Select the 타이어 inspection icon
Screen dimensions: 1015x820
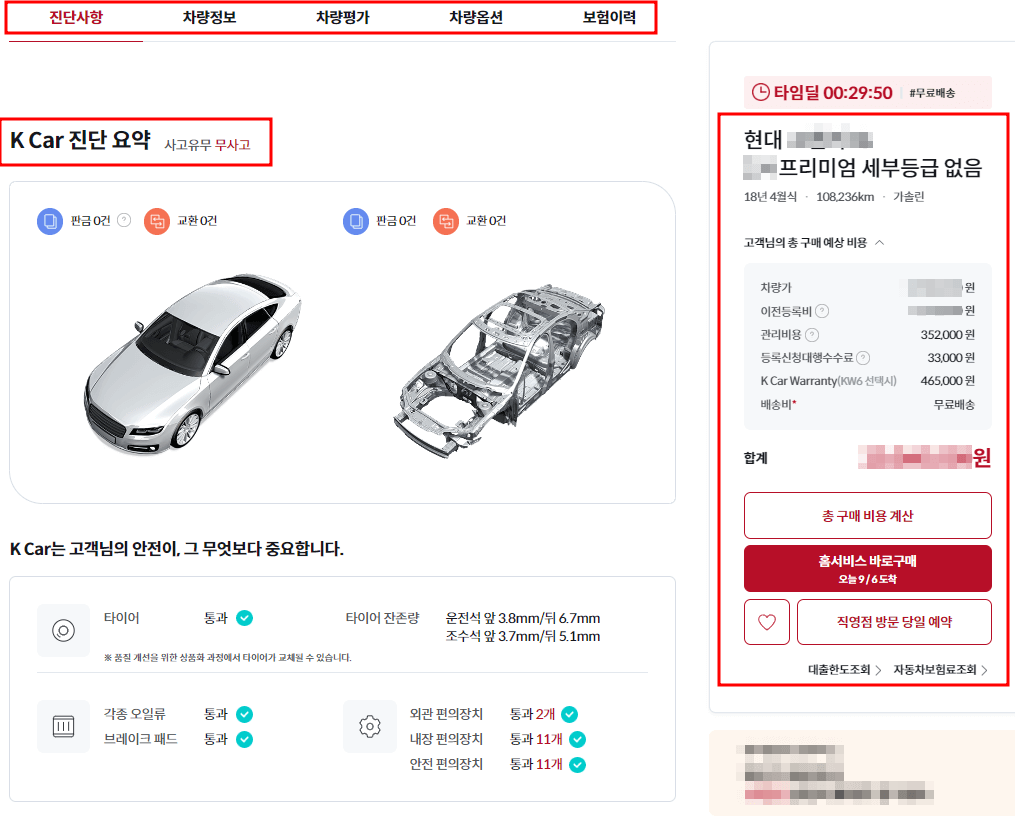coord(64,628)
